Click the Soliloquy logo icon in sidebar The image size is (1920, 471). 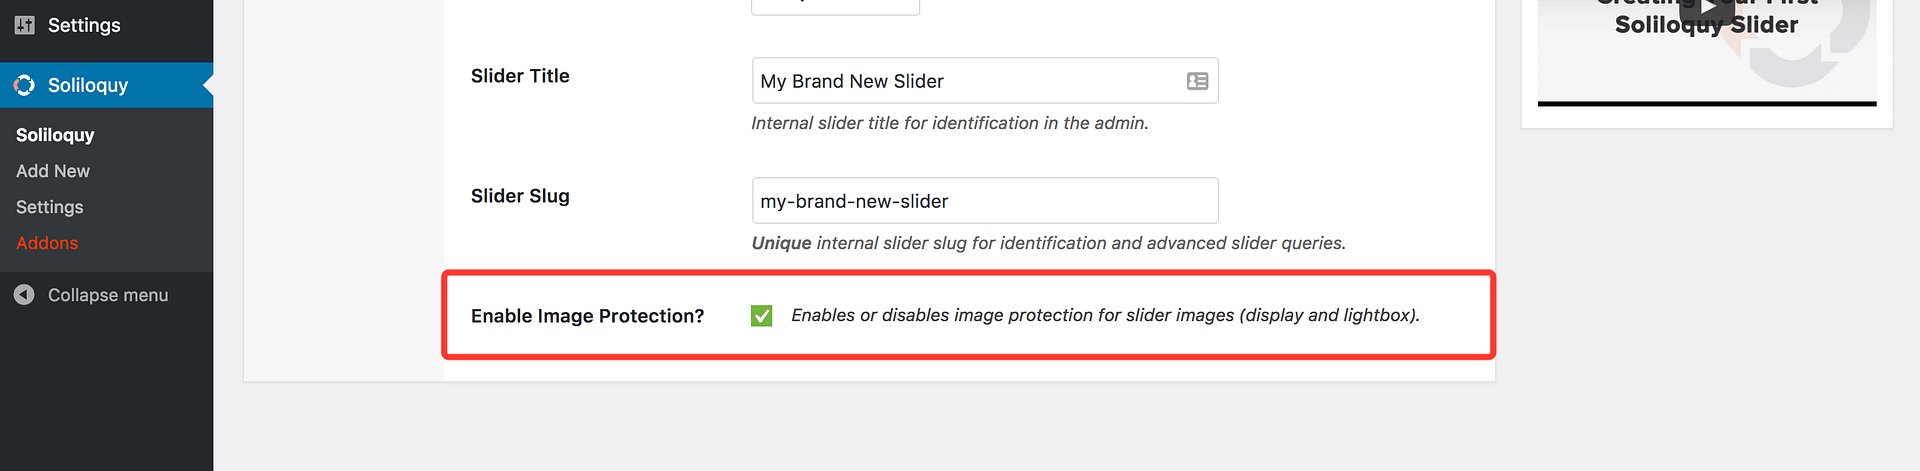(x=25, y=85)
